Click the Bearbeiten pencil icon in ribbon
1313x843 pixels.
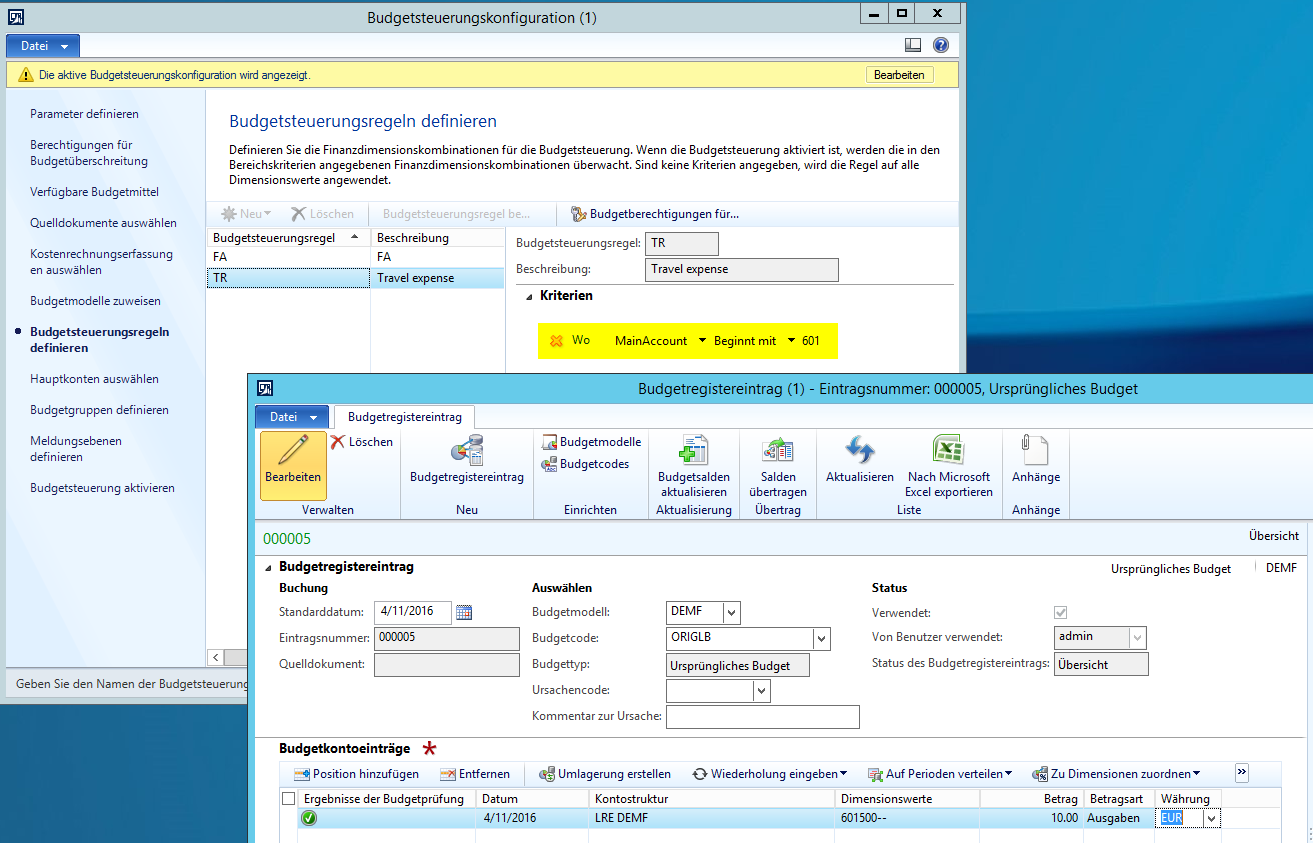(x=292, y=452)
